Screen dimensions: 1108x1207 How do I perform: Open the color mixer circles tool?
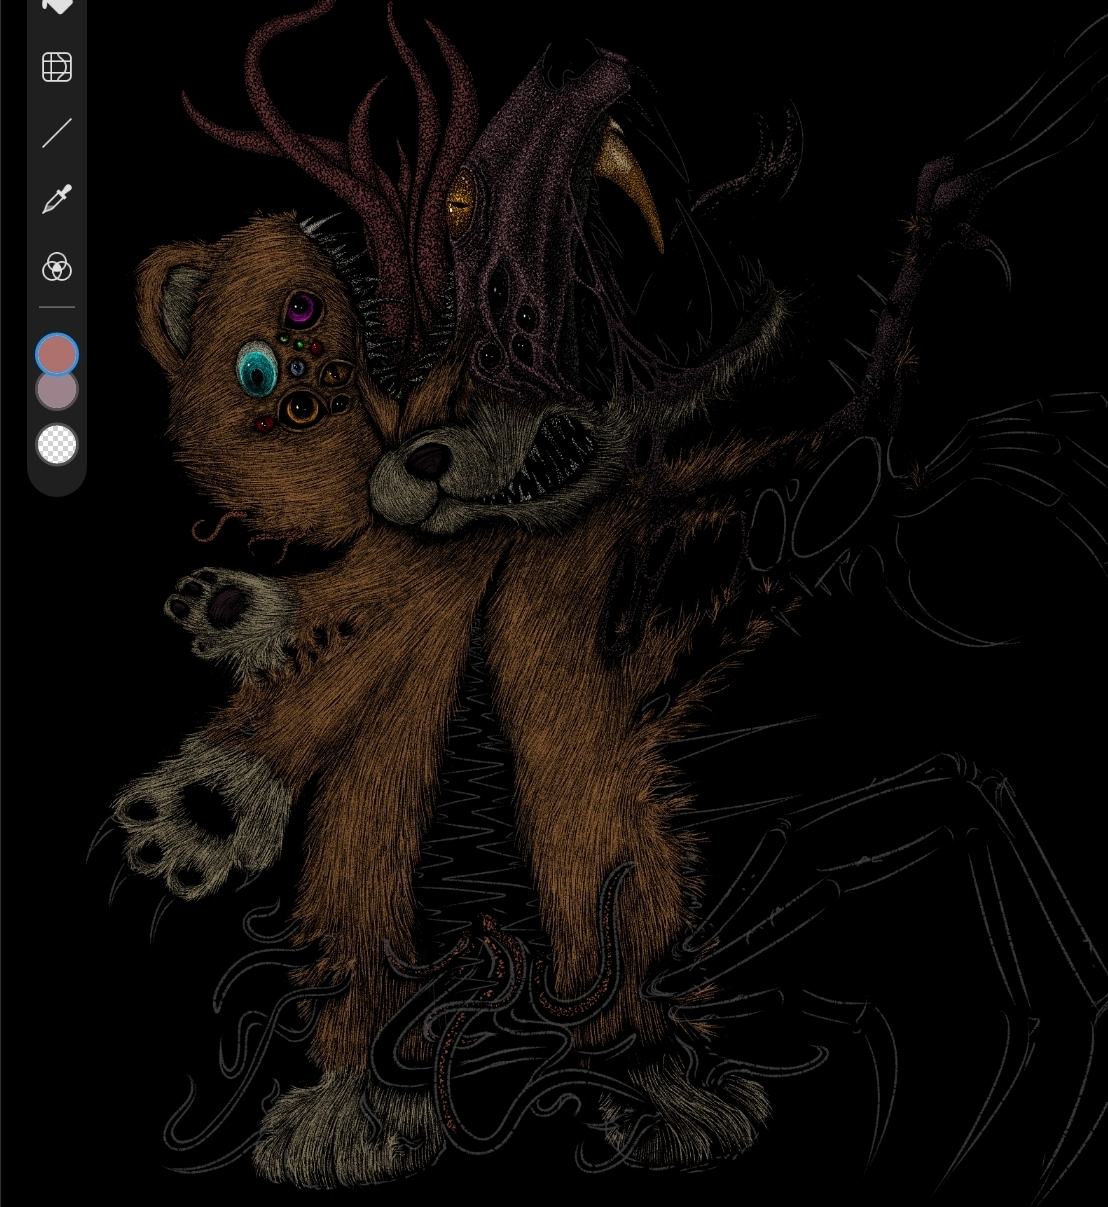tap(57, 267)
